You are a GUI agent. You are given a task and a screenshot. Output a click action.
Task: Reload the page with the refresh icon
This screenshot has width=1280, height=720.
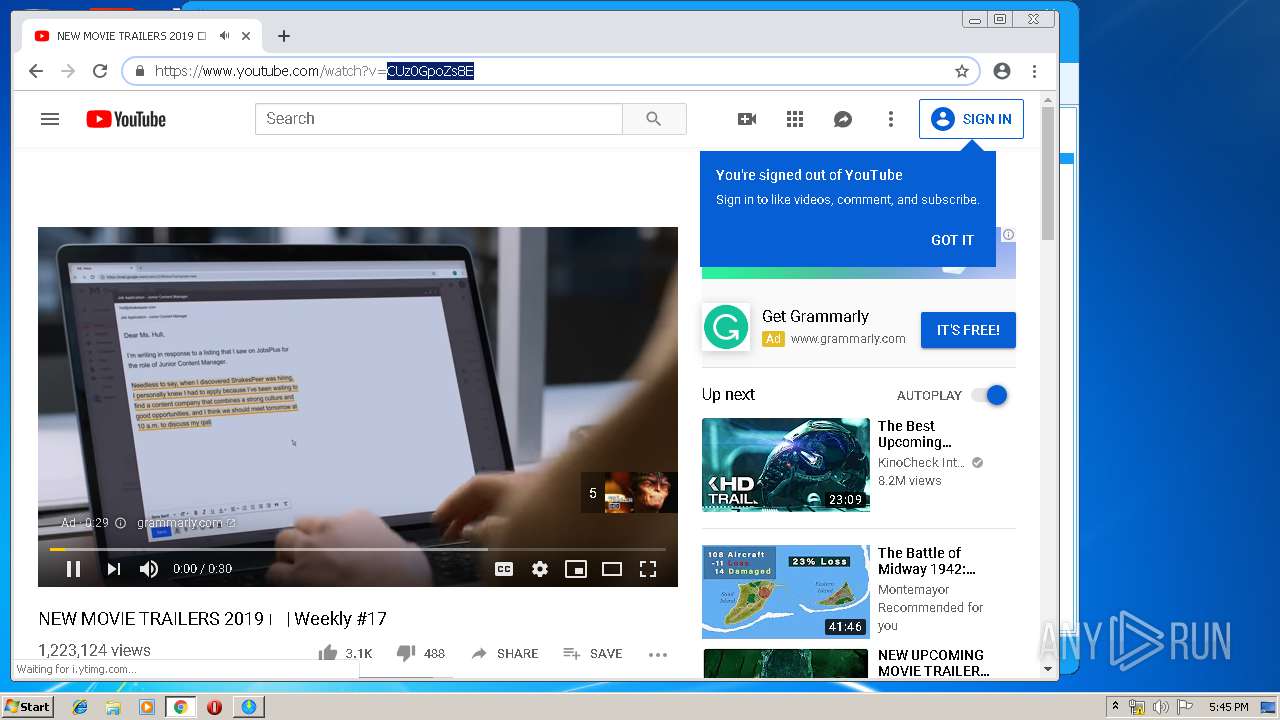(100, 71)
